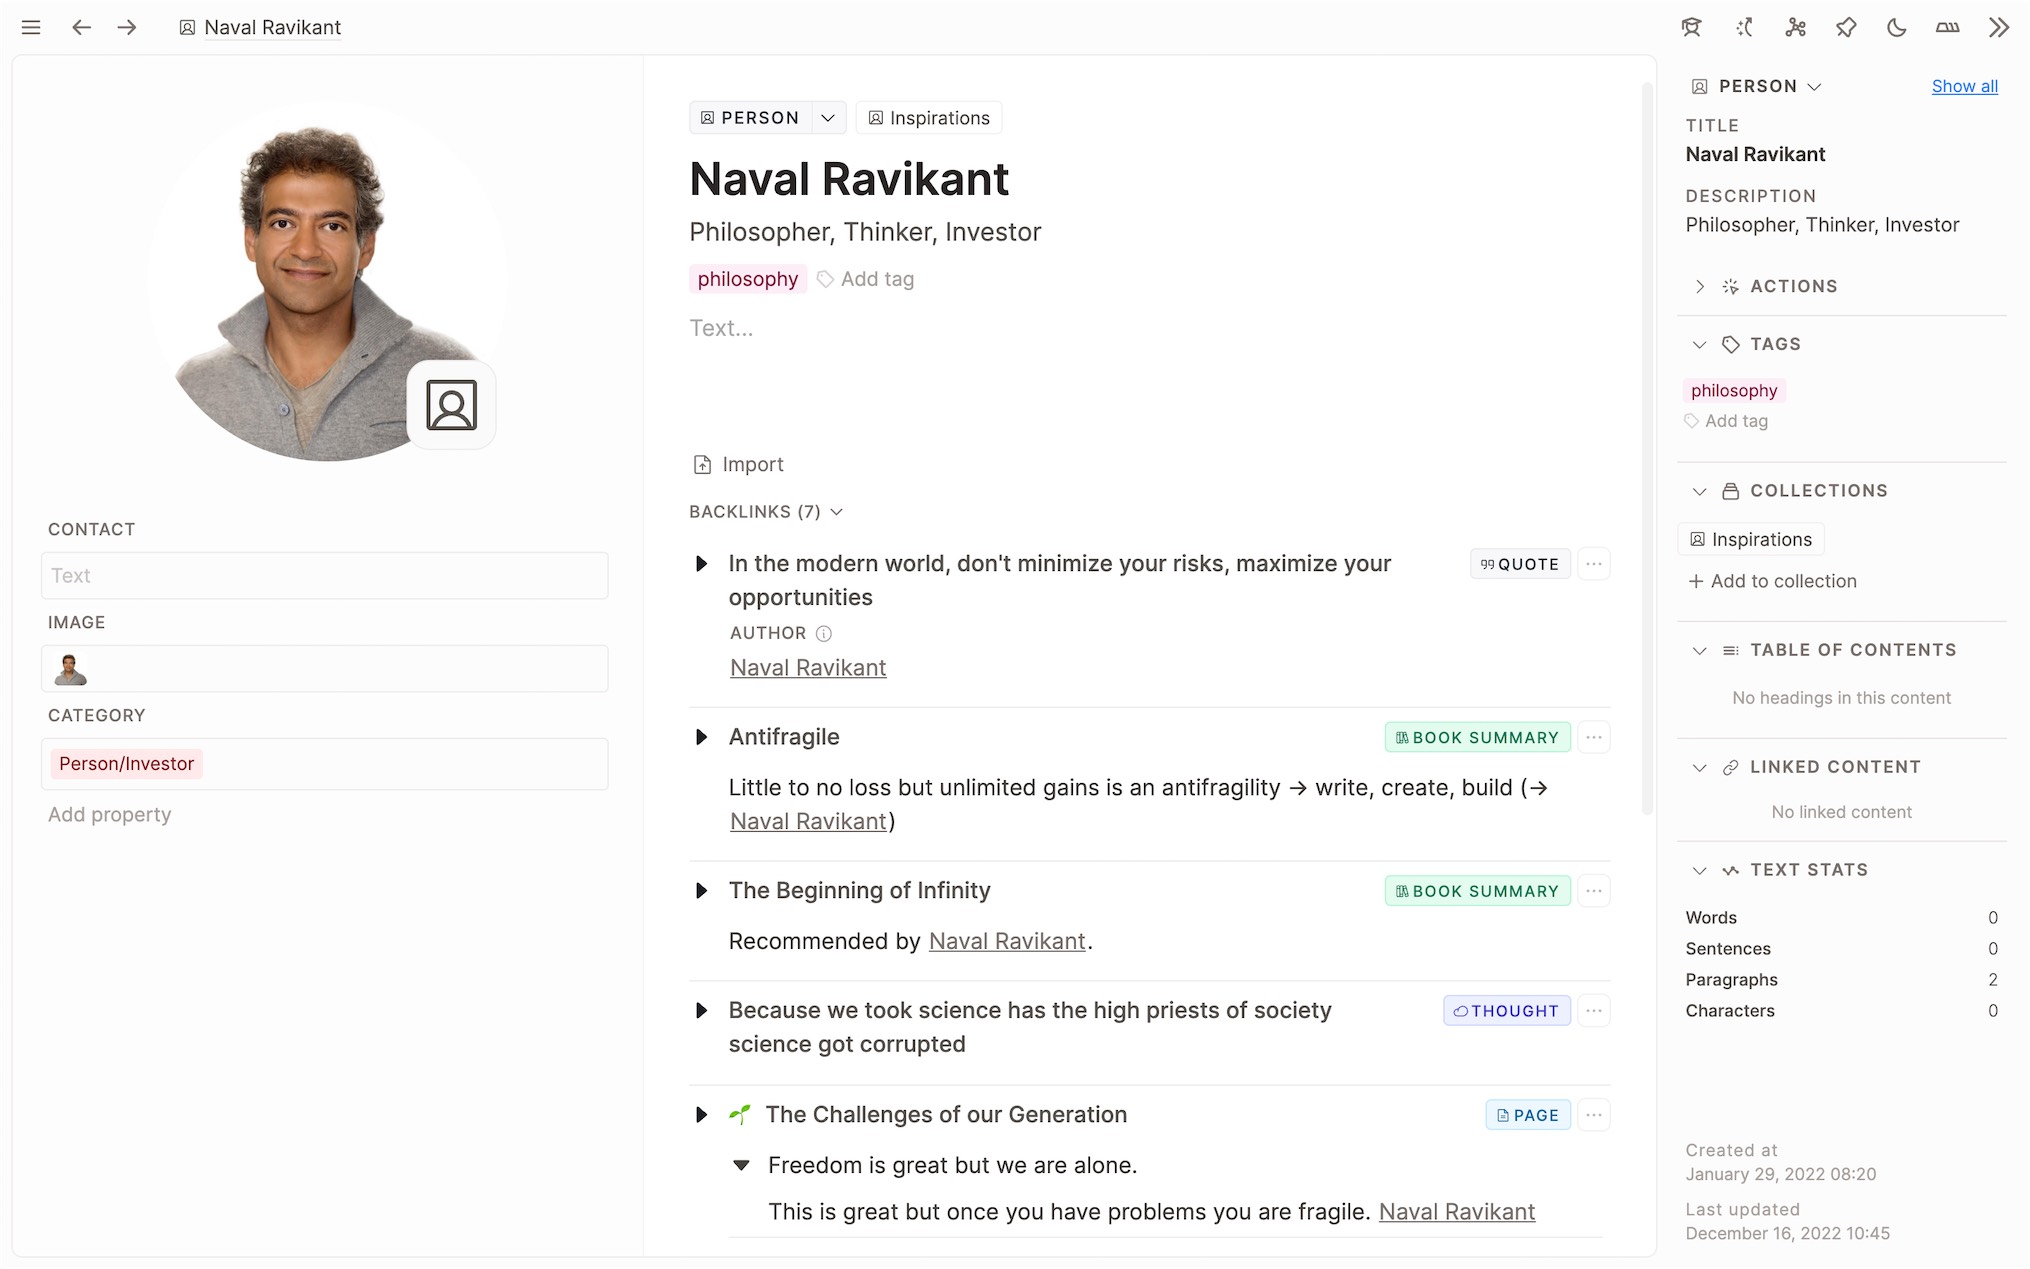
Task: Open the hamburger sidebar menu
Action: pyautogui.click(x=31, y=28)
